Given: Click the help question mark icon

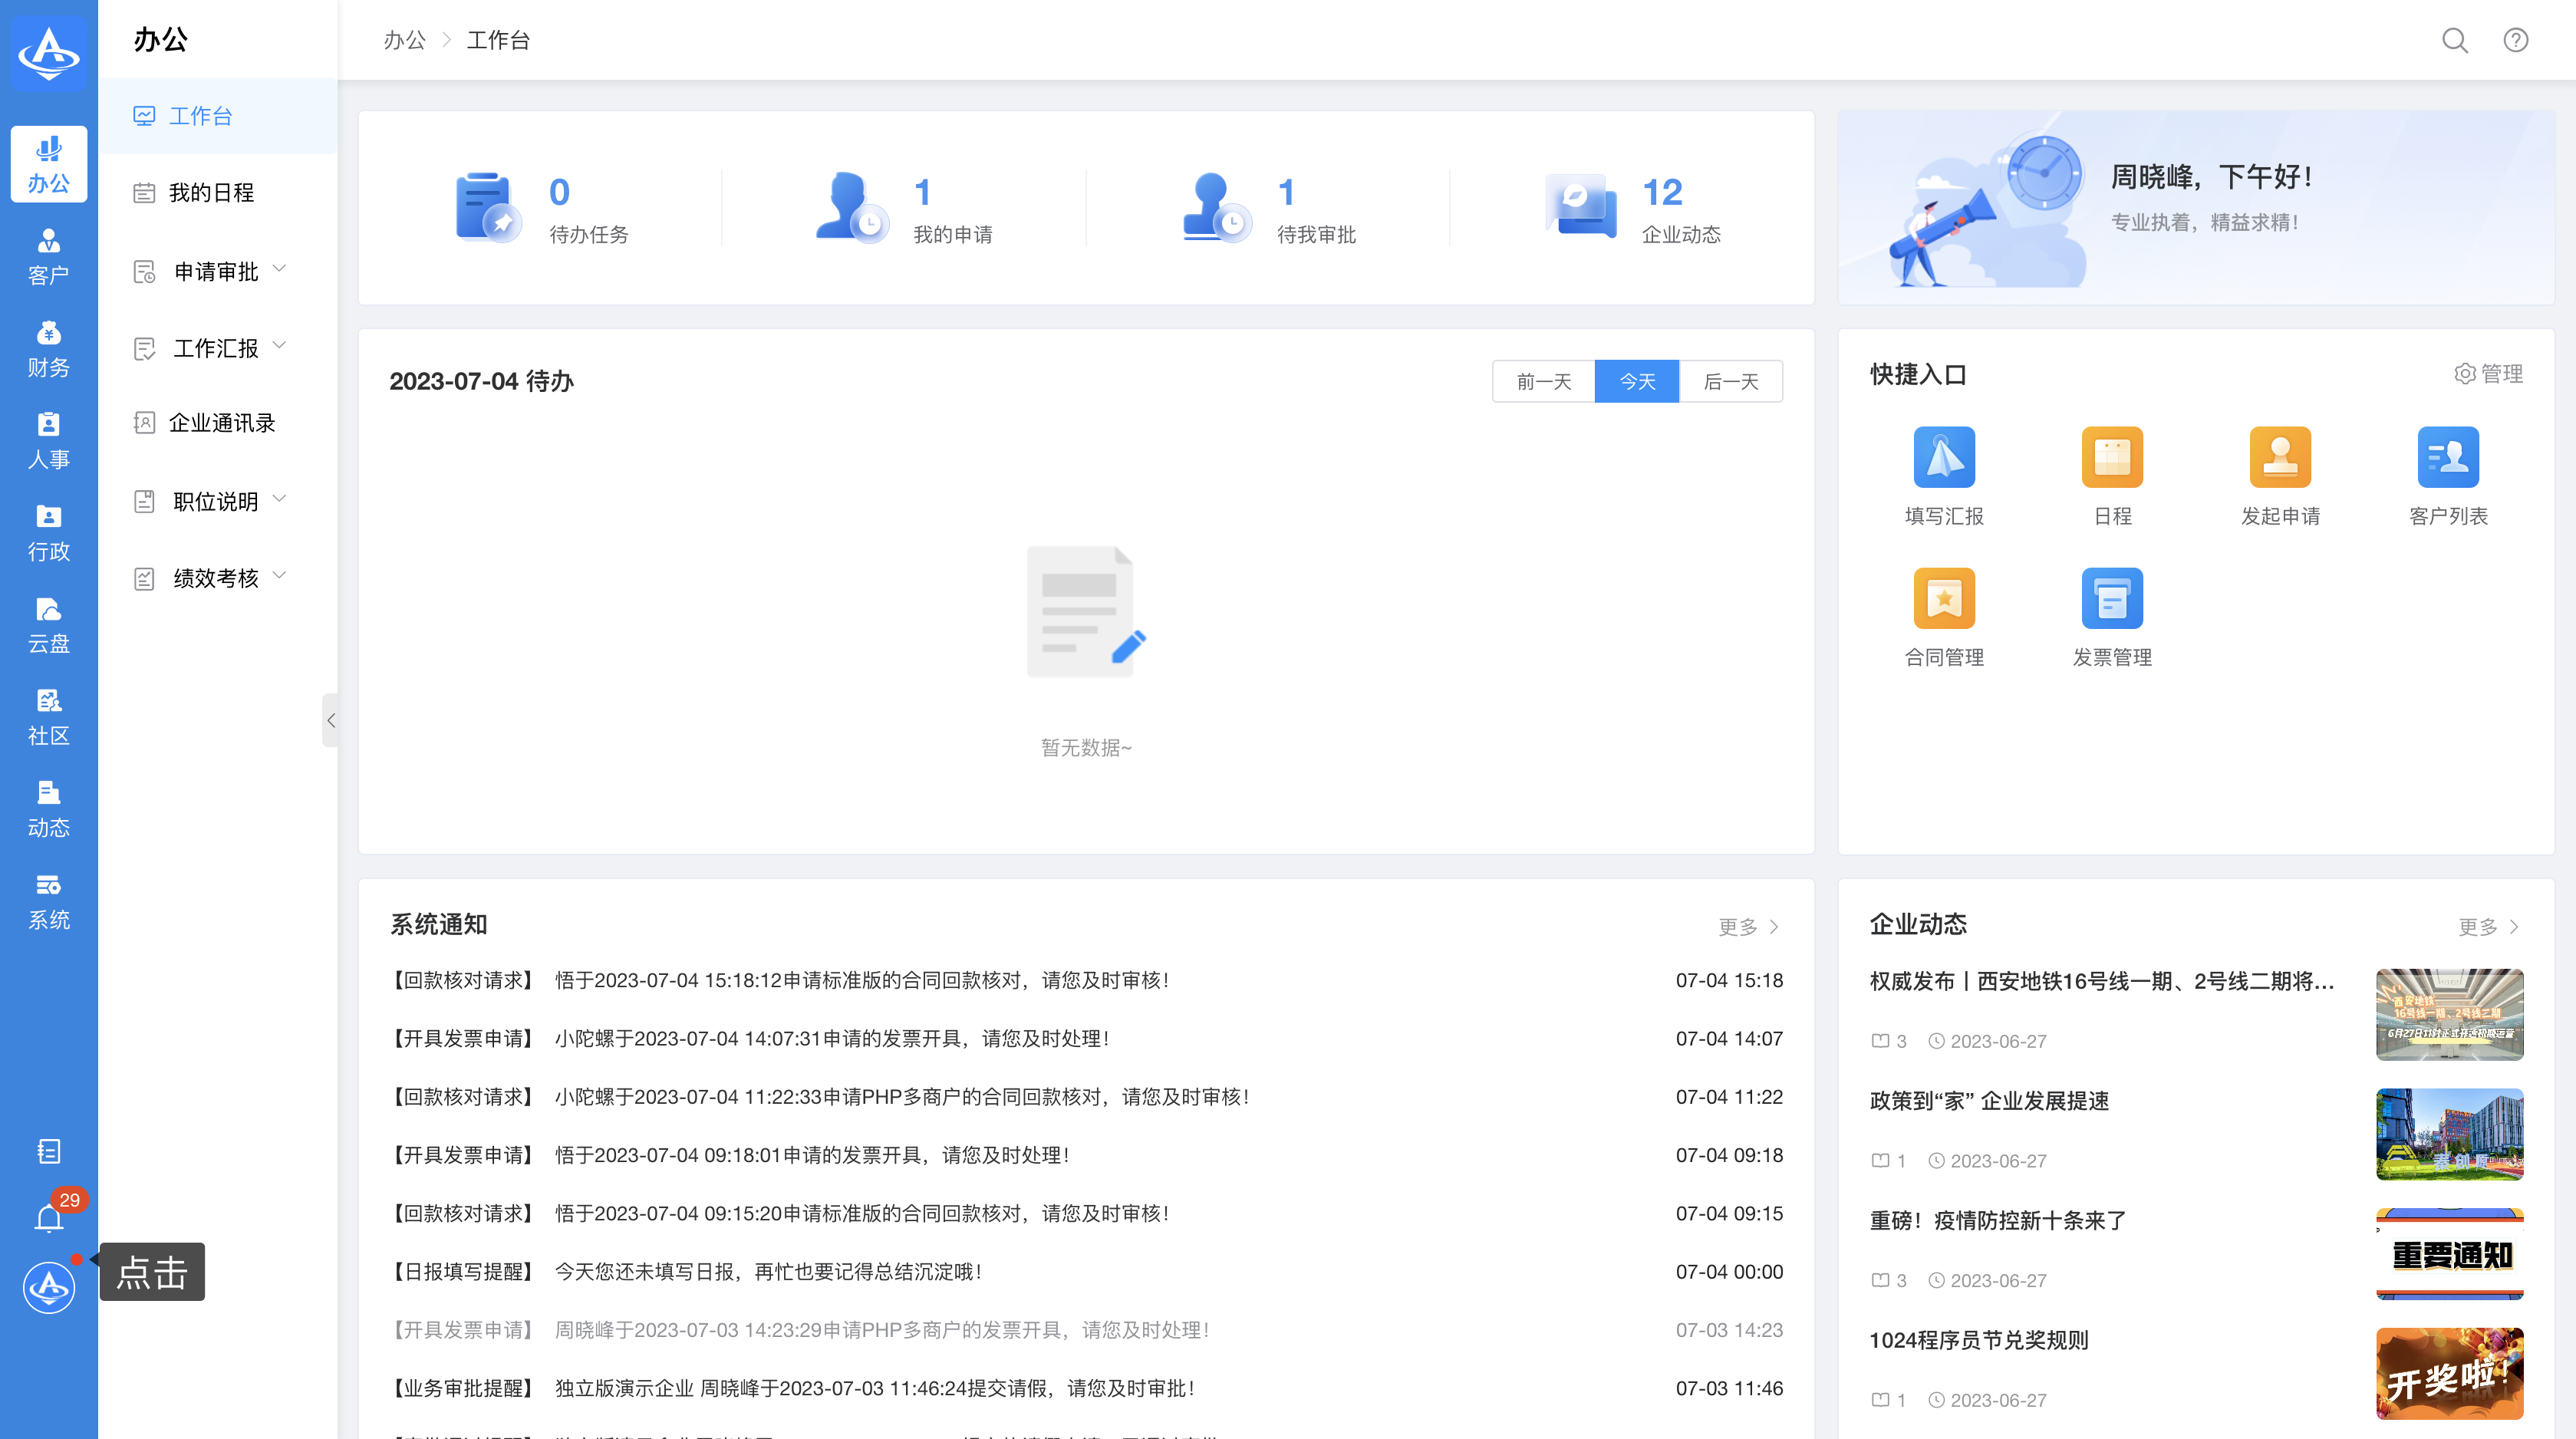Looking at the screenshot, I should [2515, 40].
